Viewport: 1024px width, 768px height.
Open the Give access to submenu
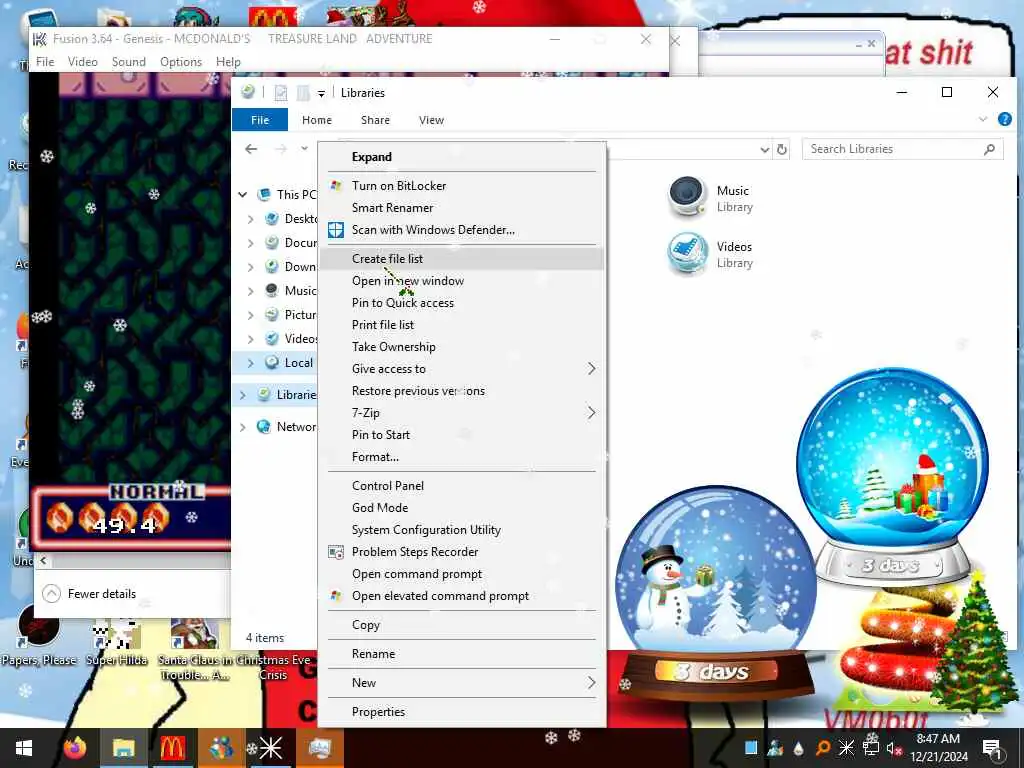click(462, 369)
